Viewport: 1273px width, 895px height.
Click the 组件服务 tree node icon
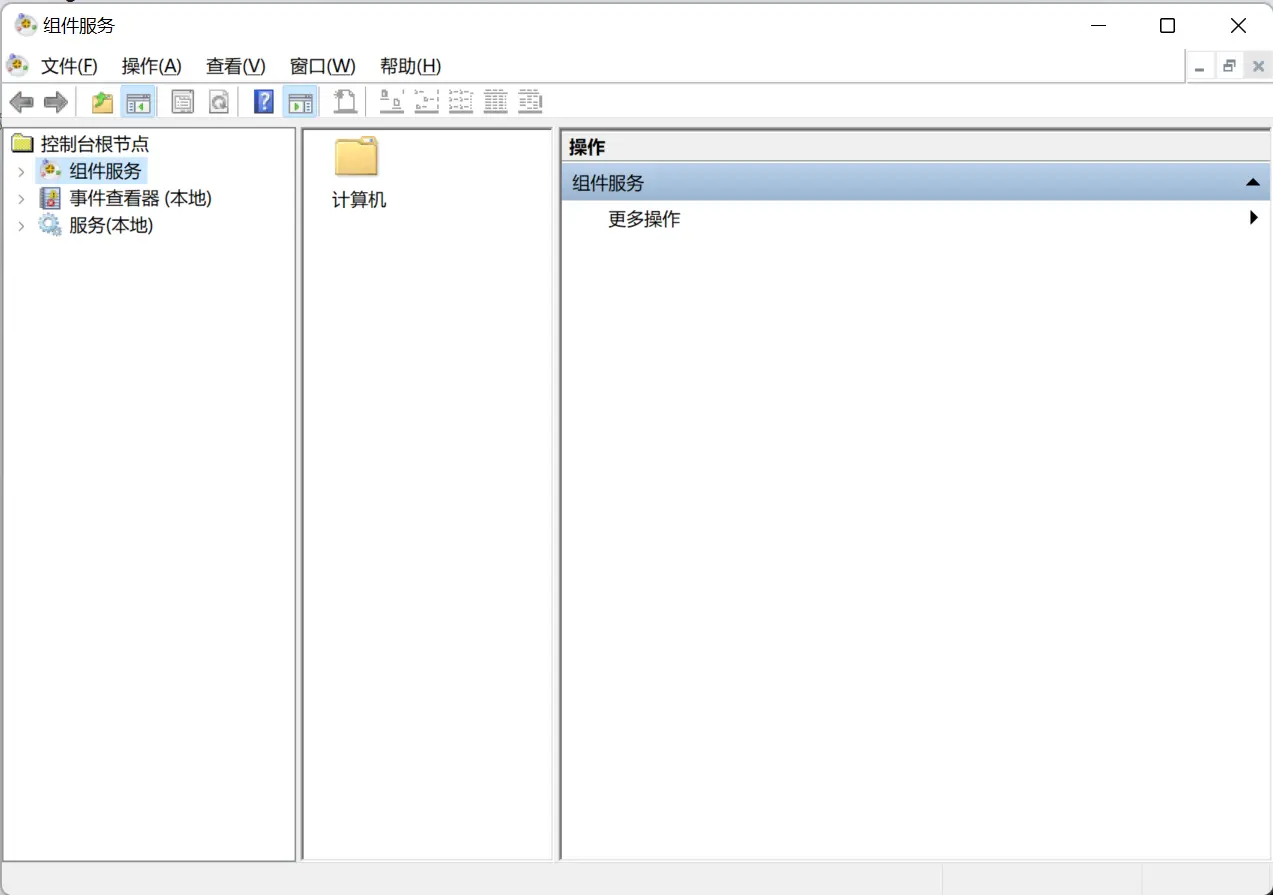(x=50, y=171)
